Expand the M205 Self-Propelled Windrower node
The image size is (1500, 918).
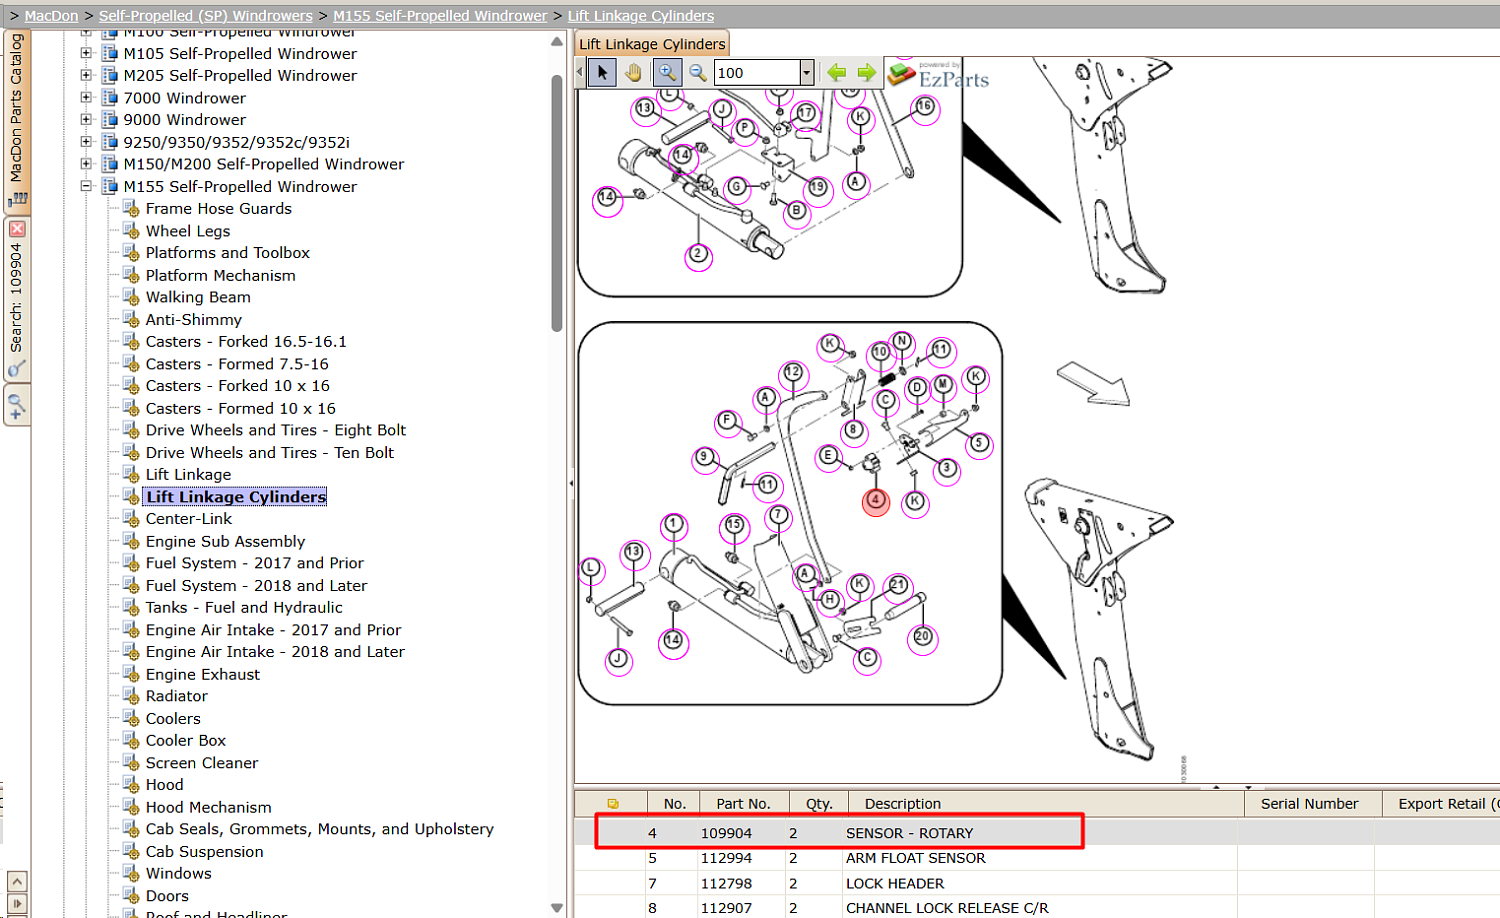[86, 75]
